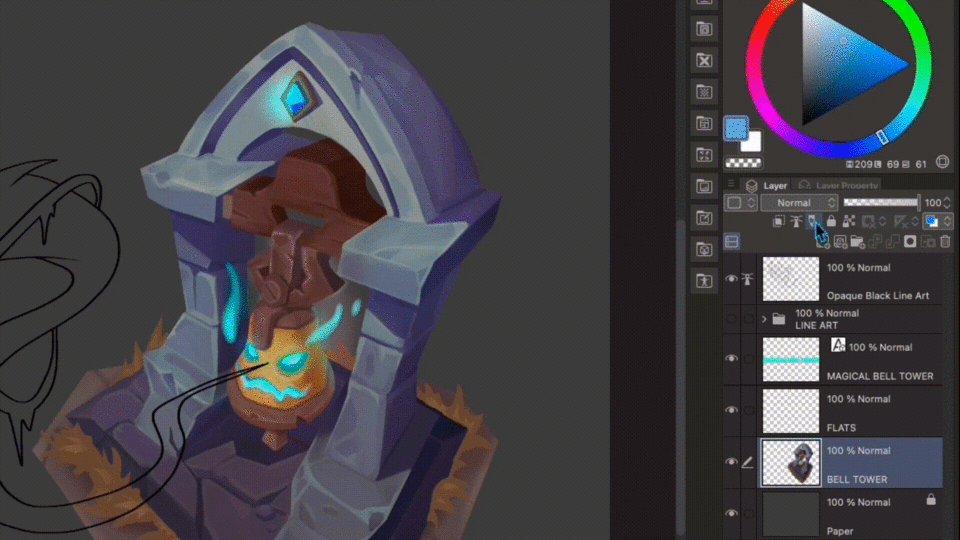
Task: Enable Clip to Layer Below icon
Action: pos(779,221)
